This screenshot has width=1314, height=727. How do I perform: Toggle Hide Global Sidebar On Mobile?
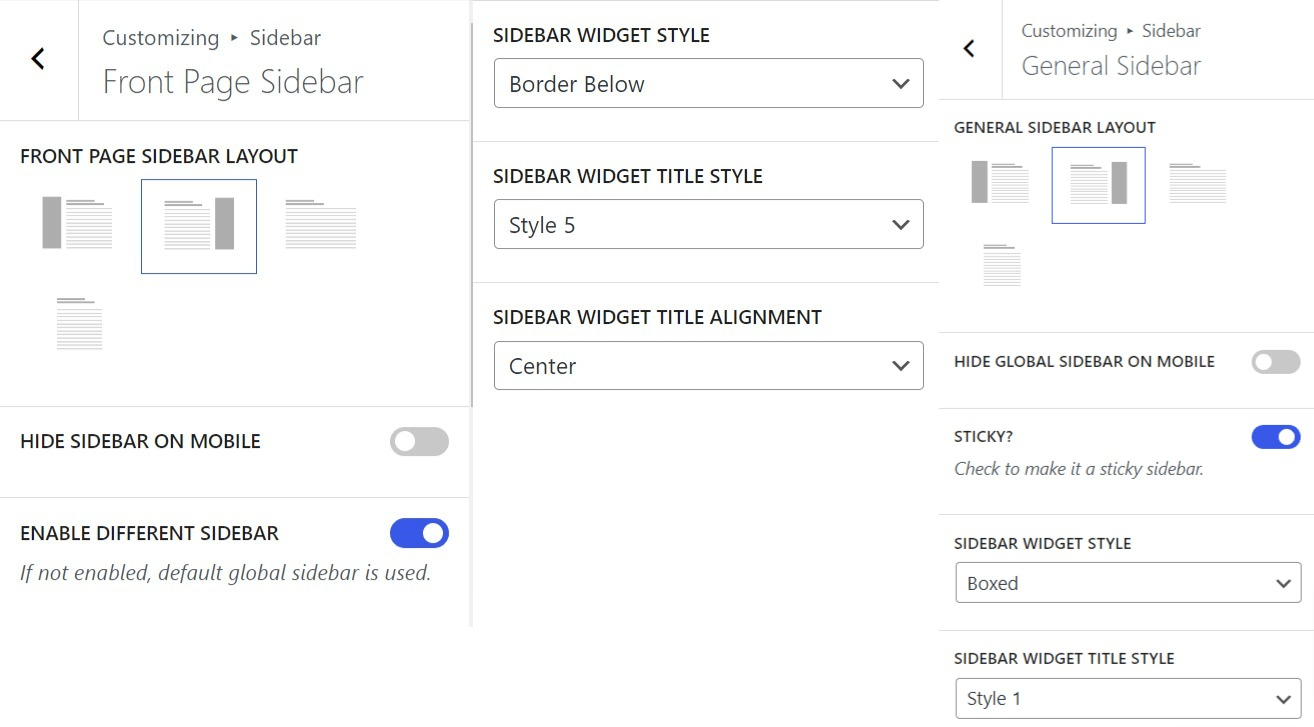(1276, 361)
